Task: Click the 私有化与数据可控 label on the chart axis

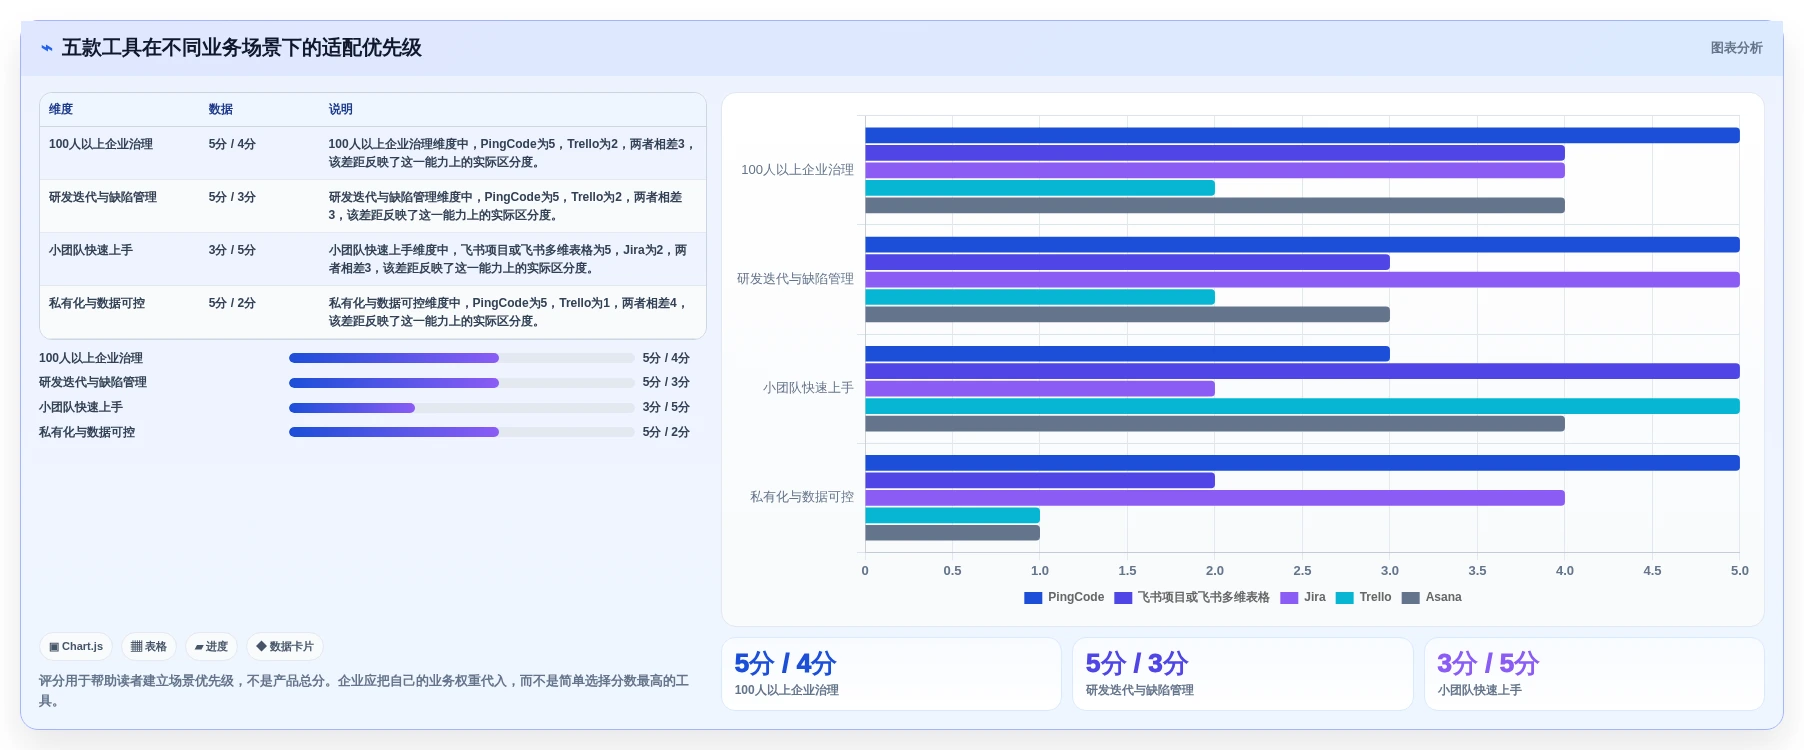Action: point(802,497)
